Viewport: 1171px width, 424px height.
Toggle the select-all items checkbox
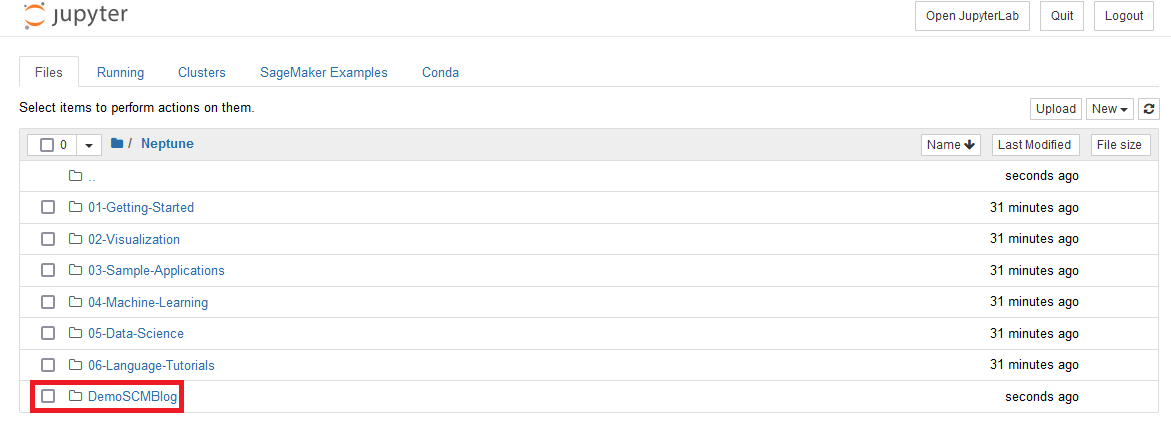pos(46,145)
